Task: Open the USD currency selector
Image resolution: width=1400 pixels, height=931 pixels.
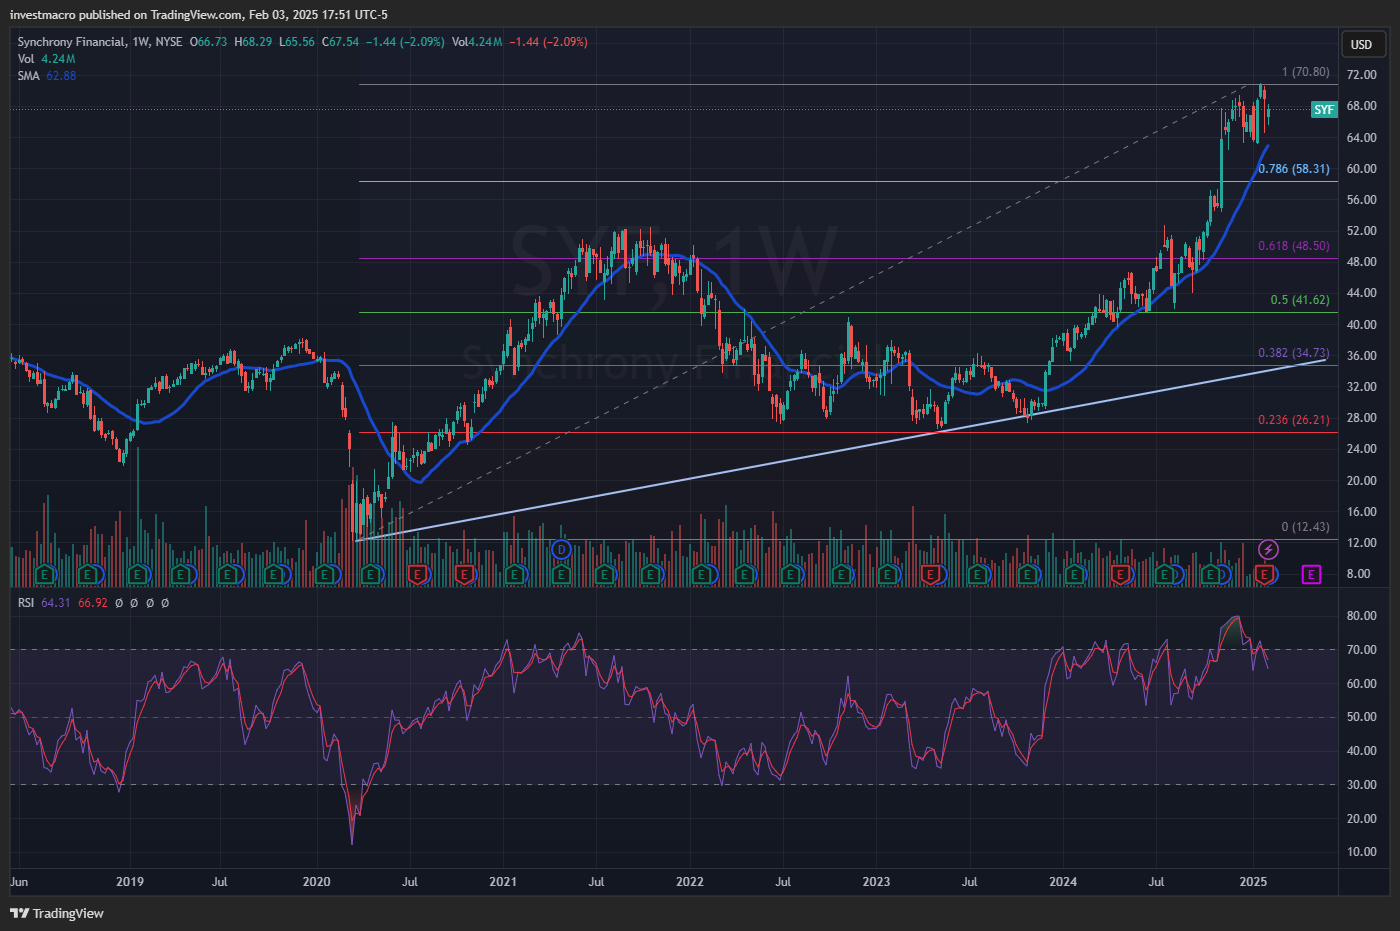Action: click(1362, 44)
